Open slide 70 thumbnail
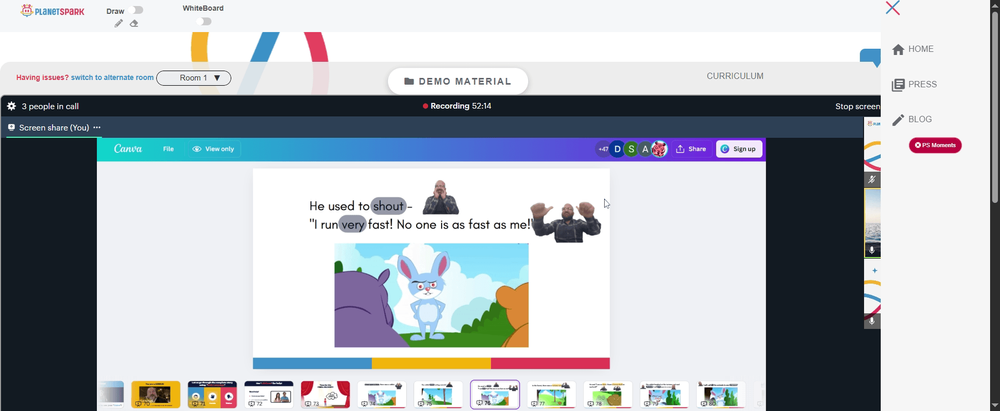The image size is (1000, 411). [155, 394]
